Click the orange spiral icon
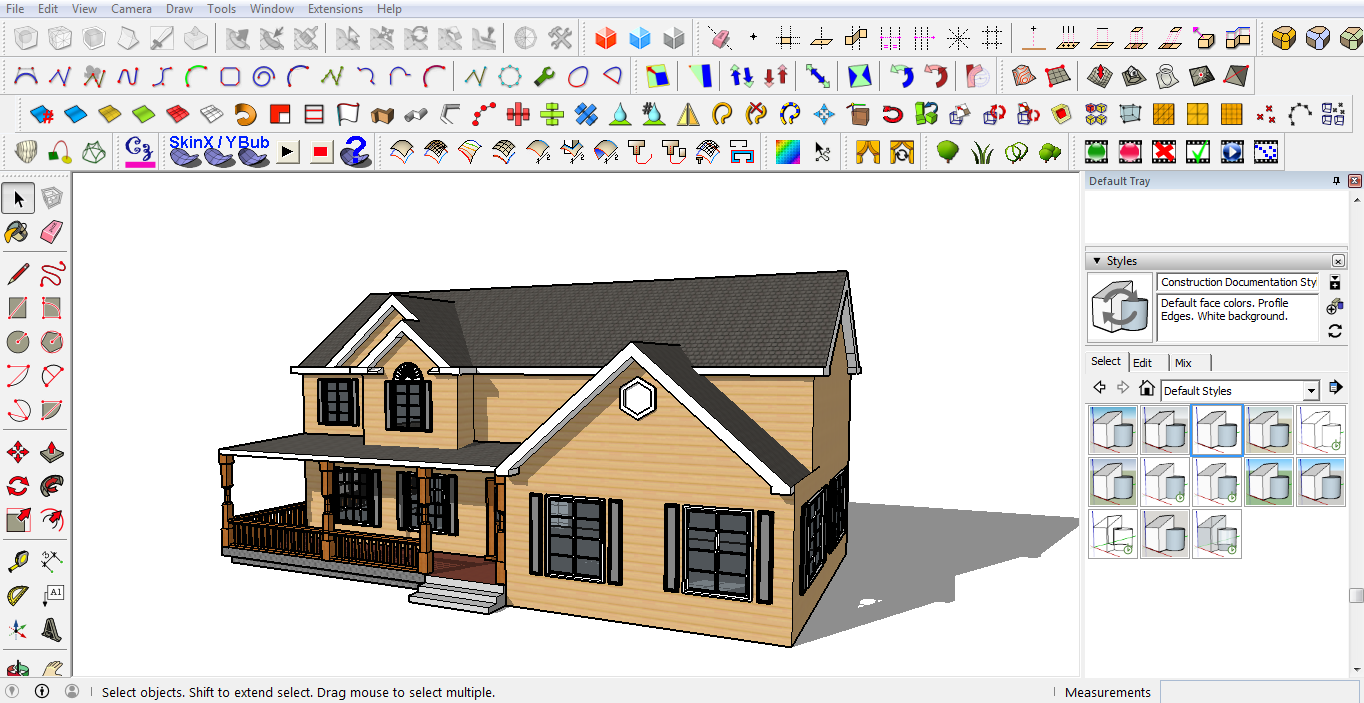 (245, 114)
